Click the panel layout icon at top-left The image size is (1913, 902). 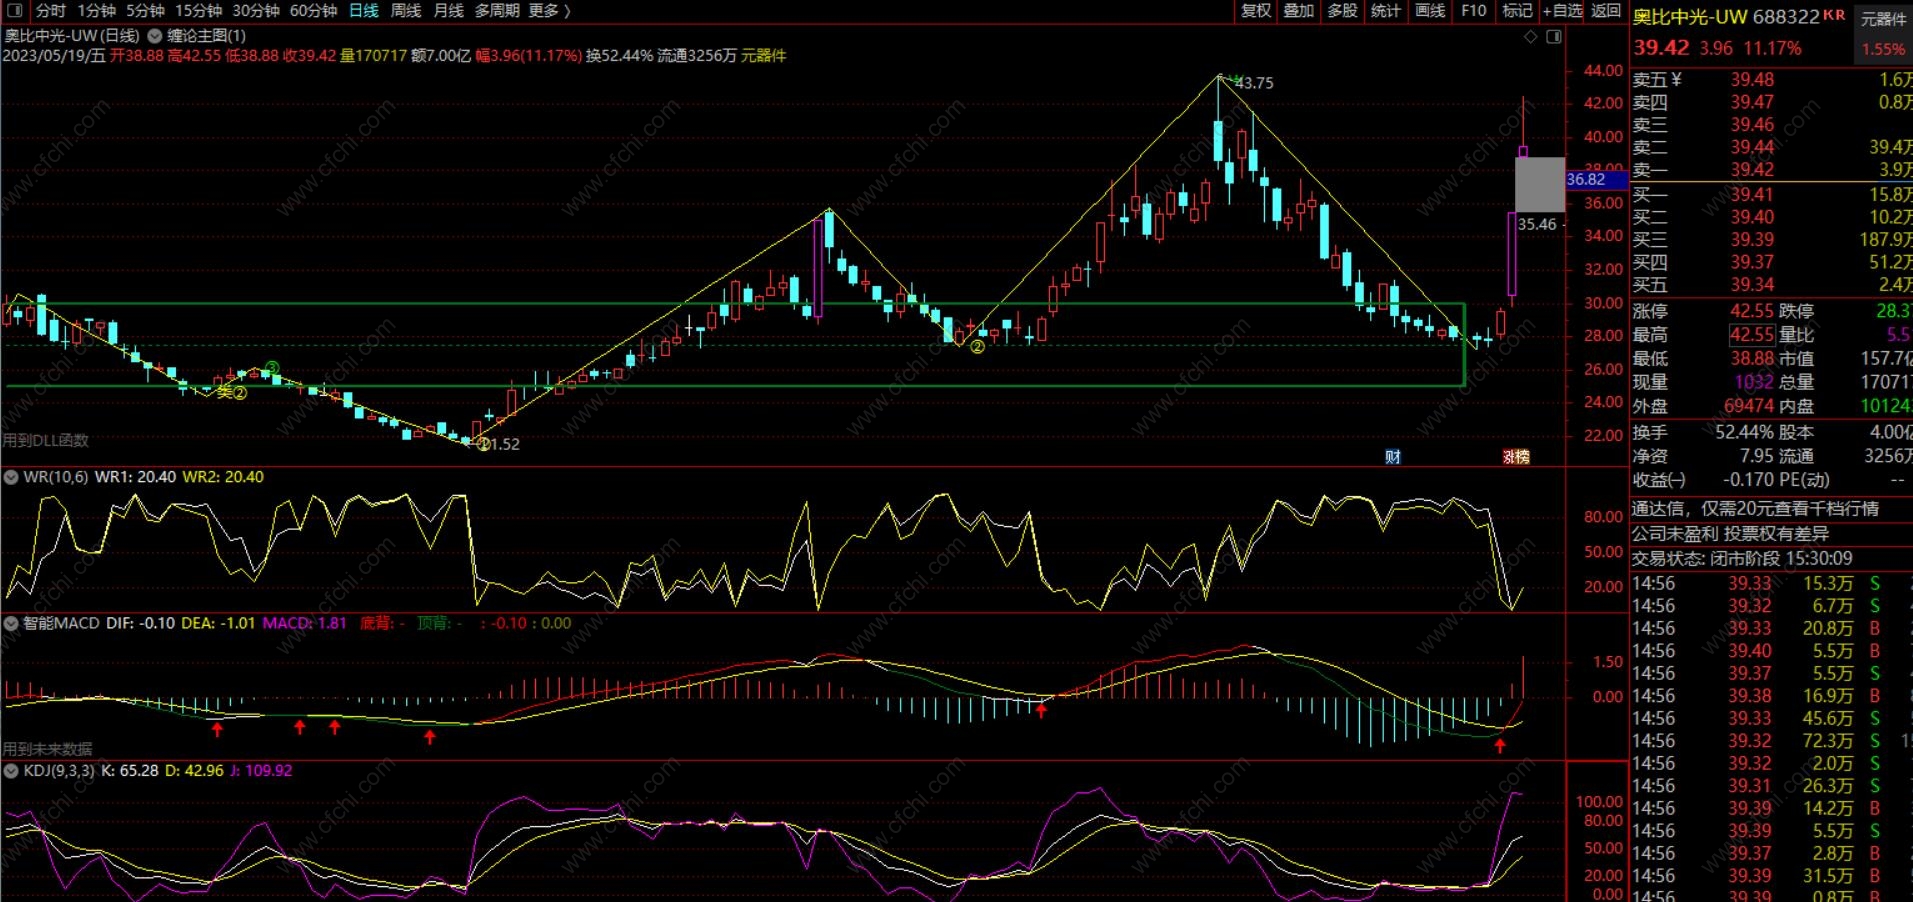coord(15,11)
